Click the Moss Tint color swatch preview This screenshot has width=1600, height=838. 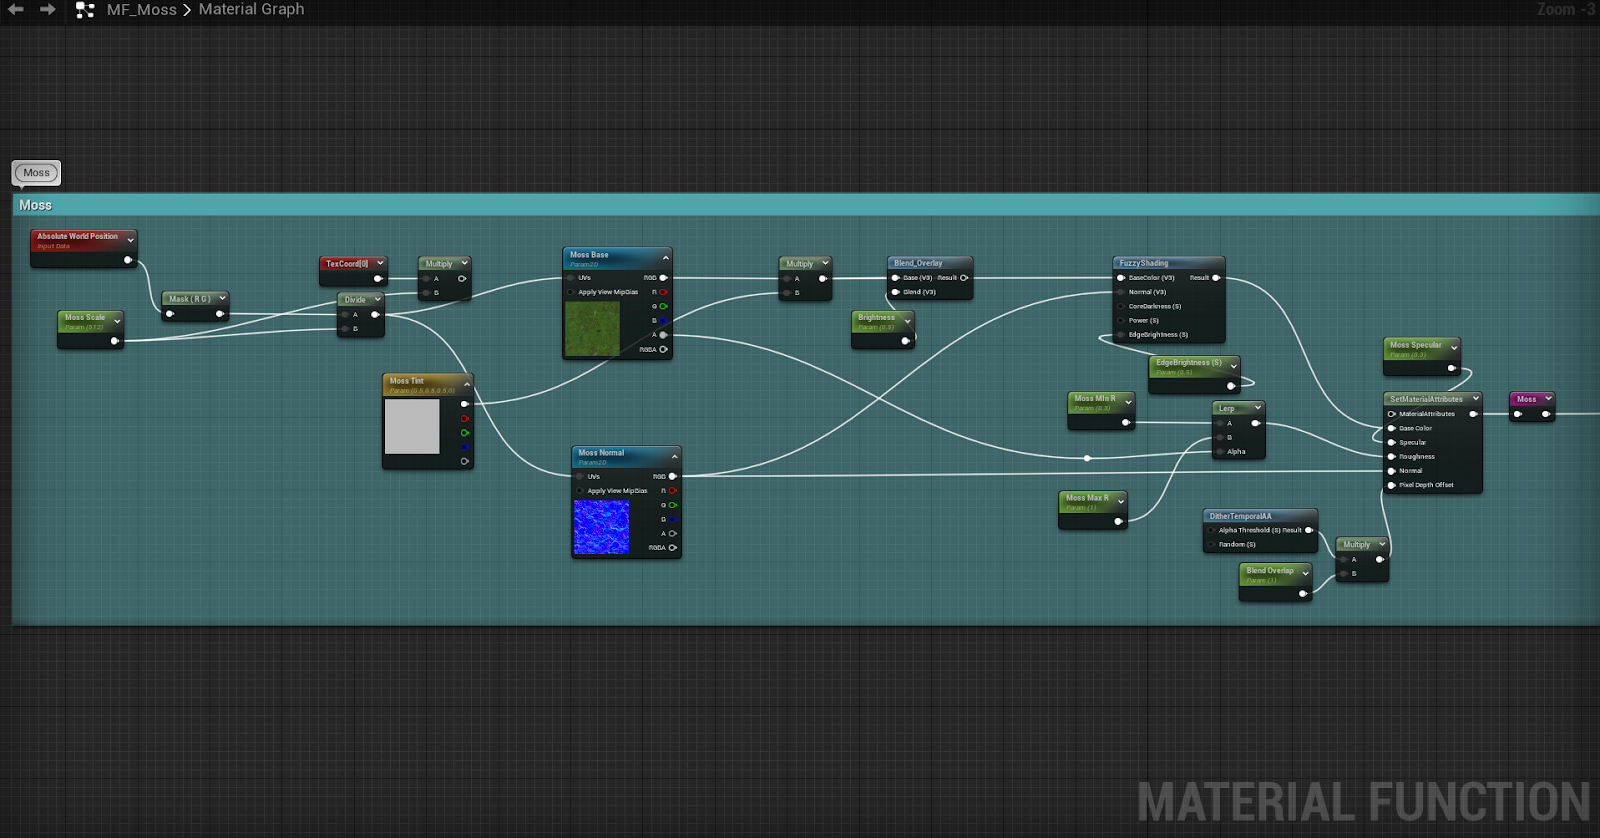coord(412,427)
